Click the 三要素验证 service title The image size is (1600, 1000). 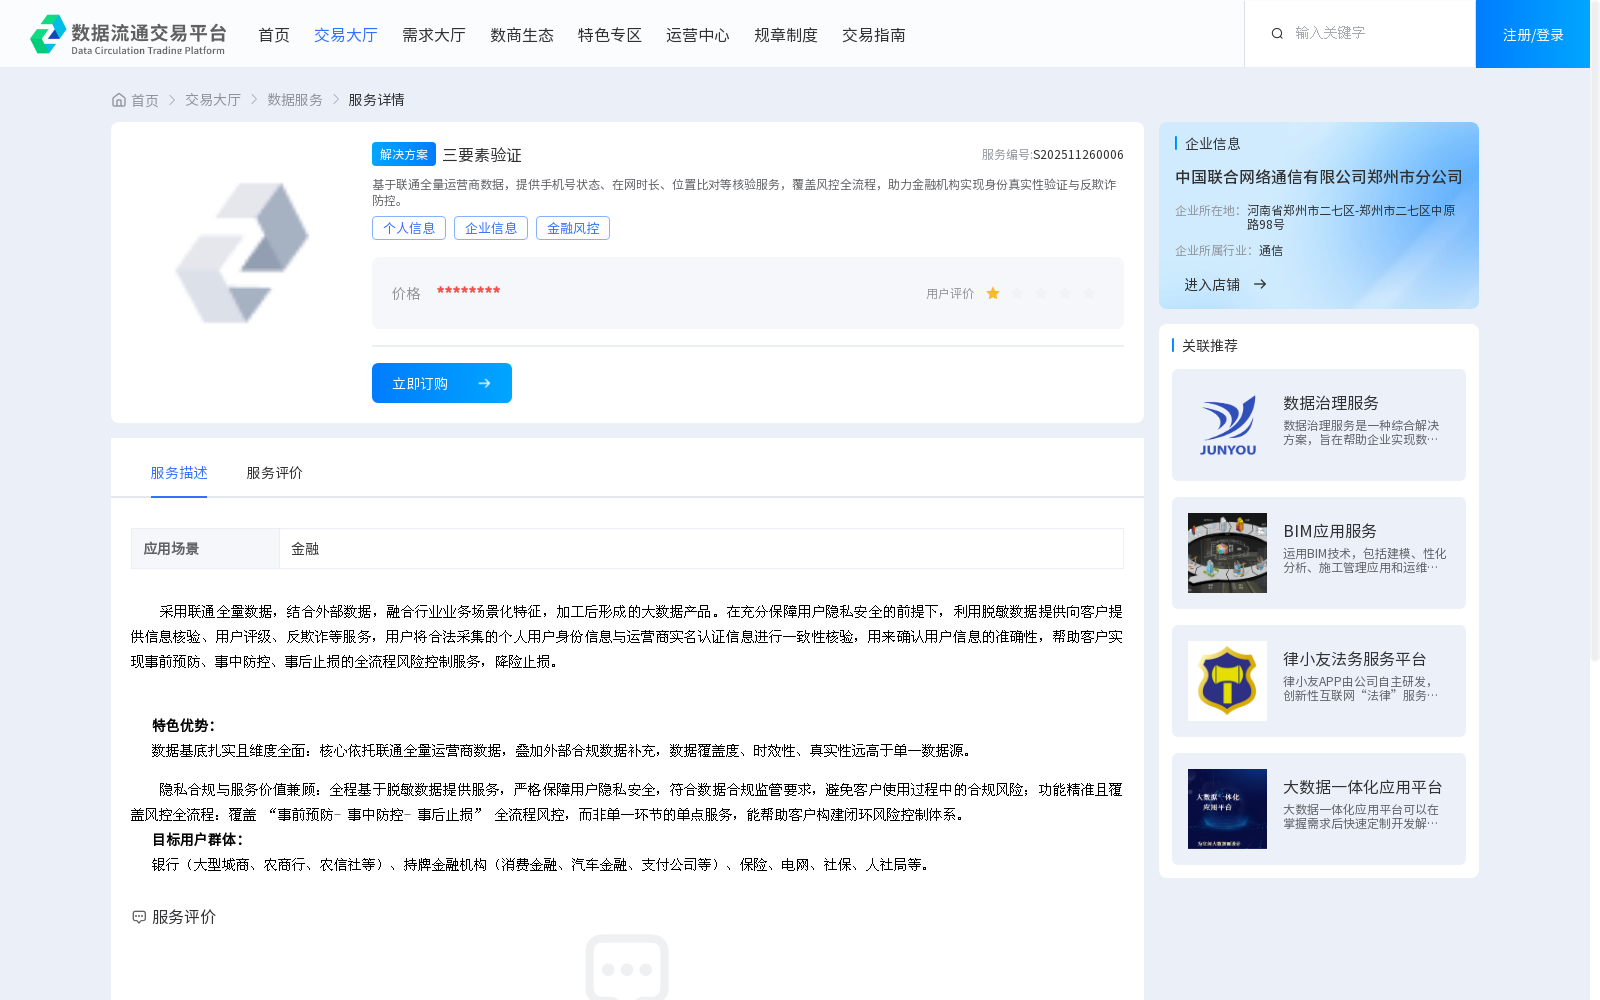coord(482,155)
